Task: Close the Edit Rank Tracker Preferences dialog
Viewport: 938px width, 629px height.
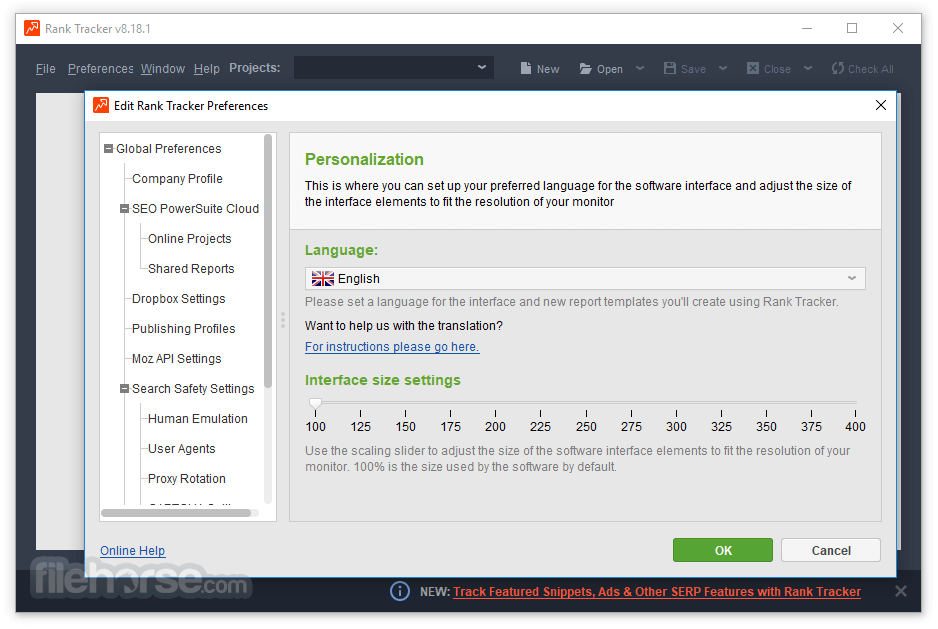Action: pyautogui.click(x=881, y=105)
